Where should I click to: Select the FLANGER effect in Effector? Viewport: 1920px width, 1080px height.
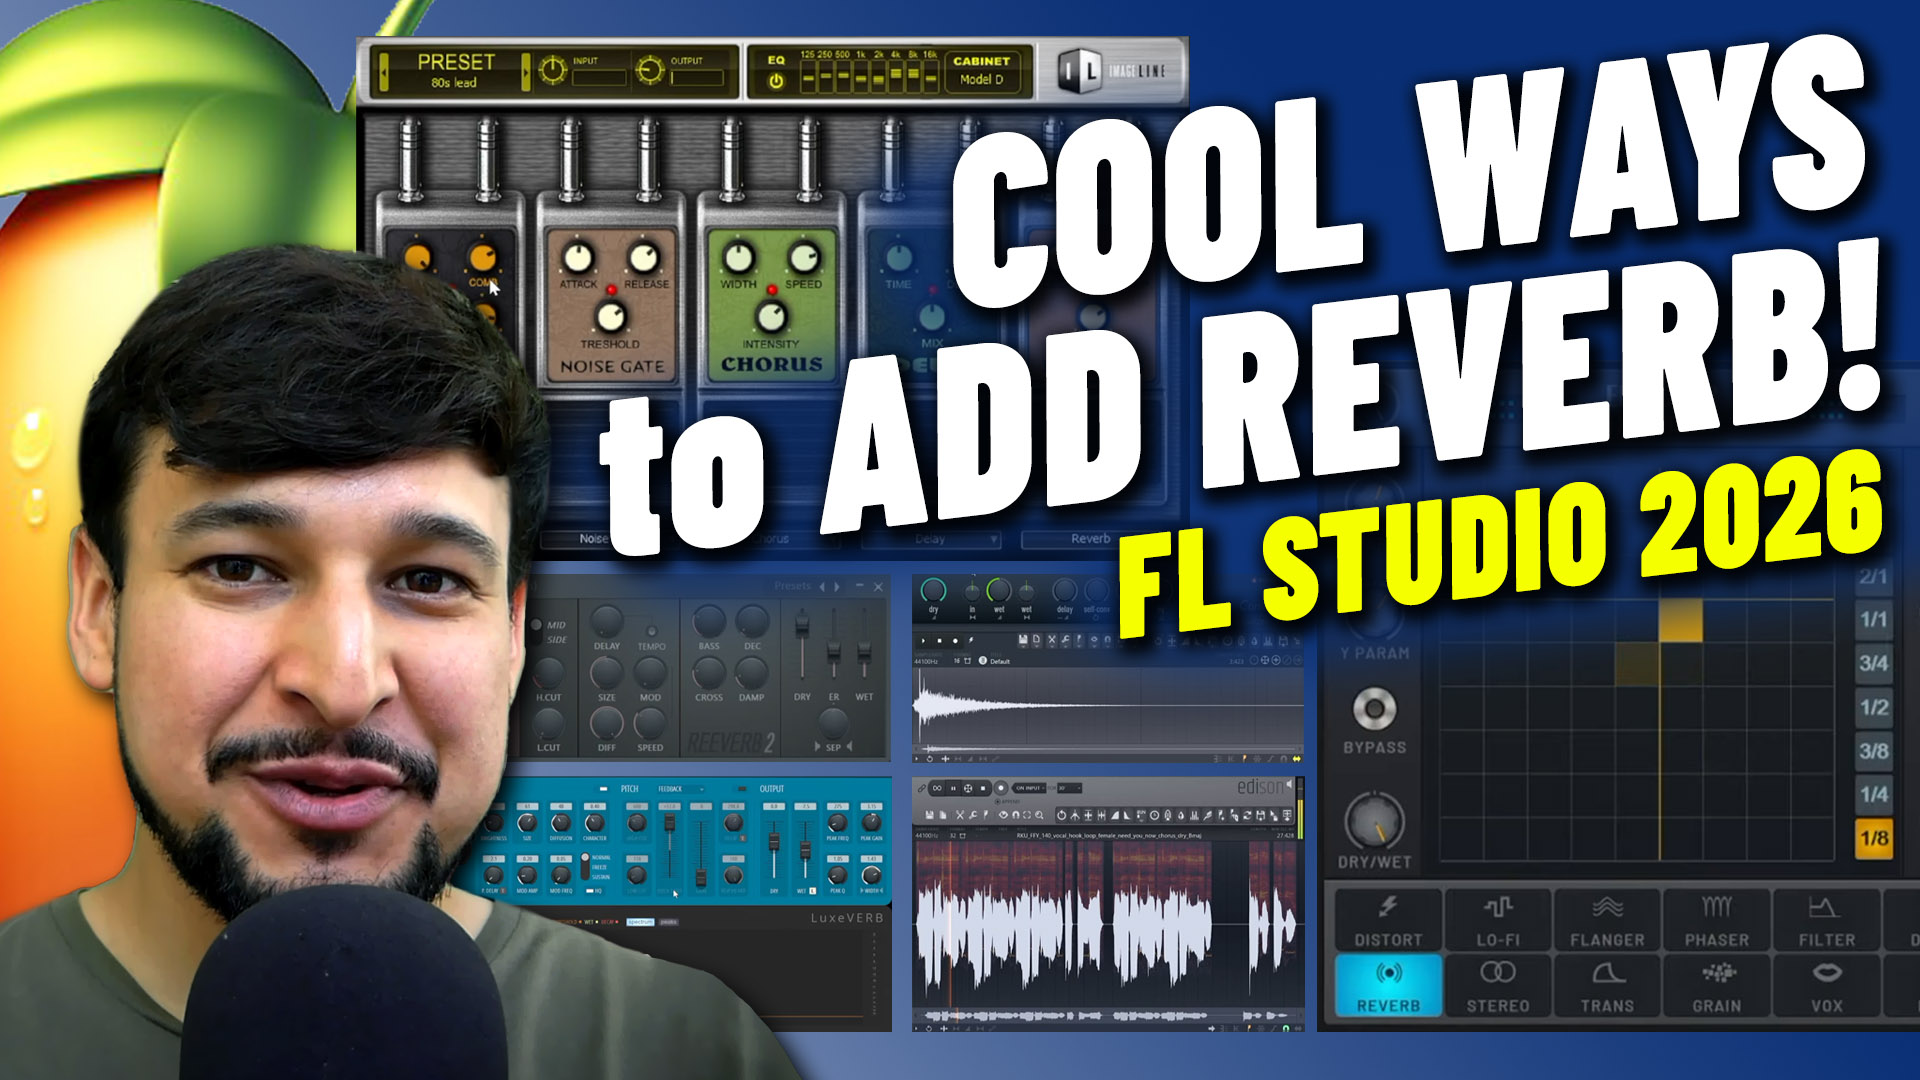tap(1607, 919)
